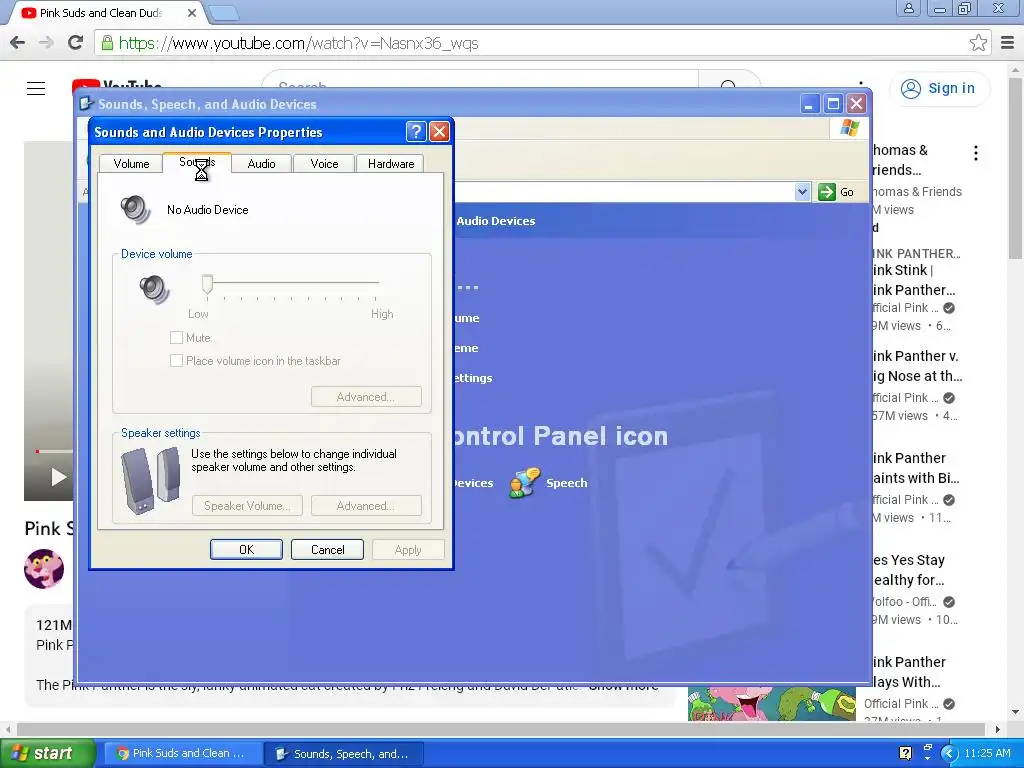Click Advanced button under Device volume

point(366,396)
